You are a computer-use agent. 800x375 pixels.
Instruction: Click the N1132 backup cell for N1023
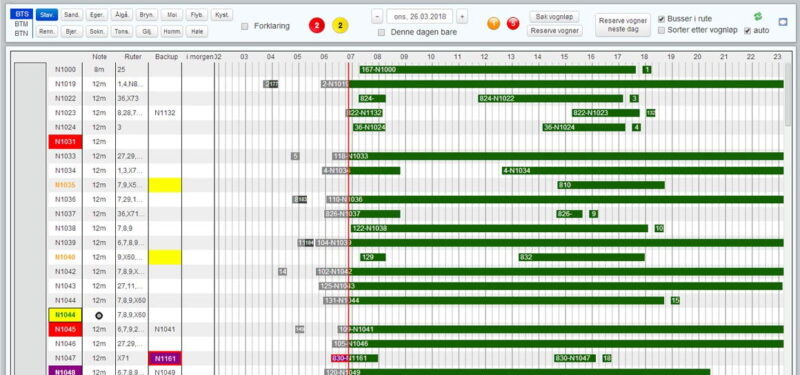[165, 113]
